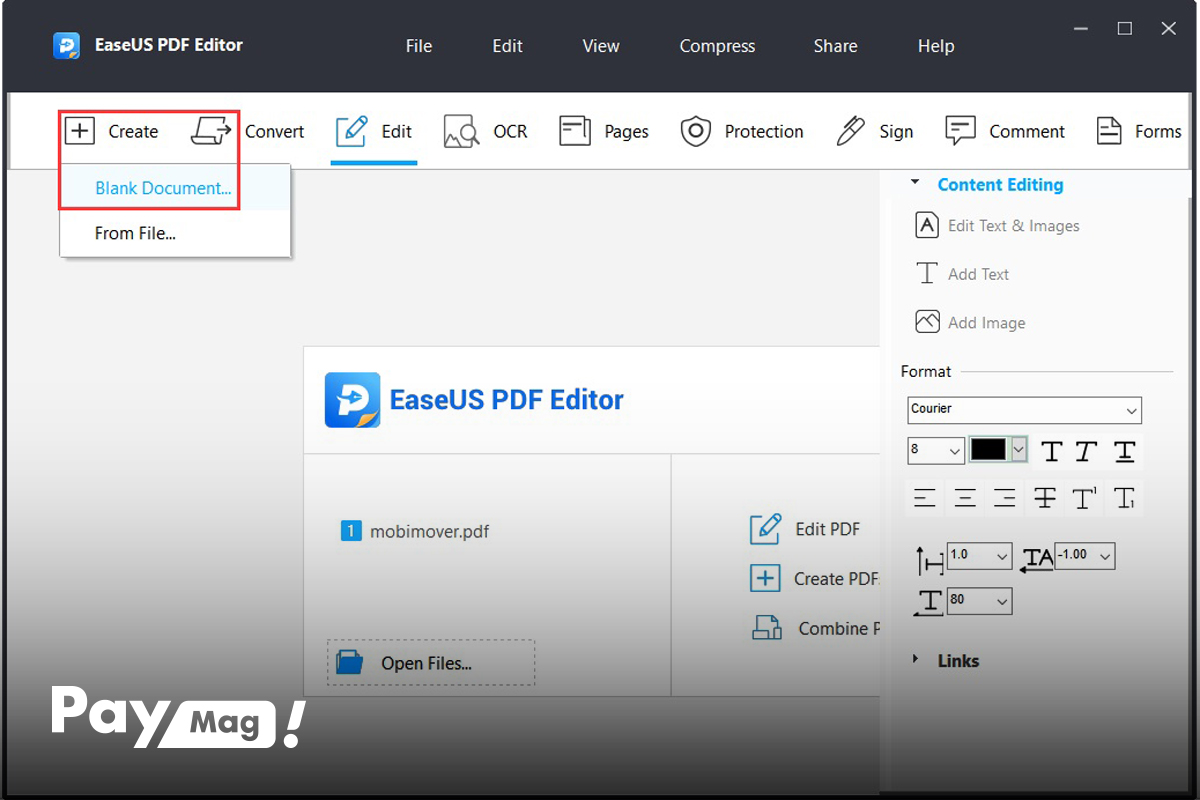
Task: Click the Open Files button
Action: (430, 662)
